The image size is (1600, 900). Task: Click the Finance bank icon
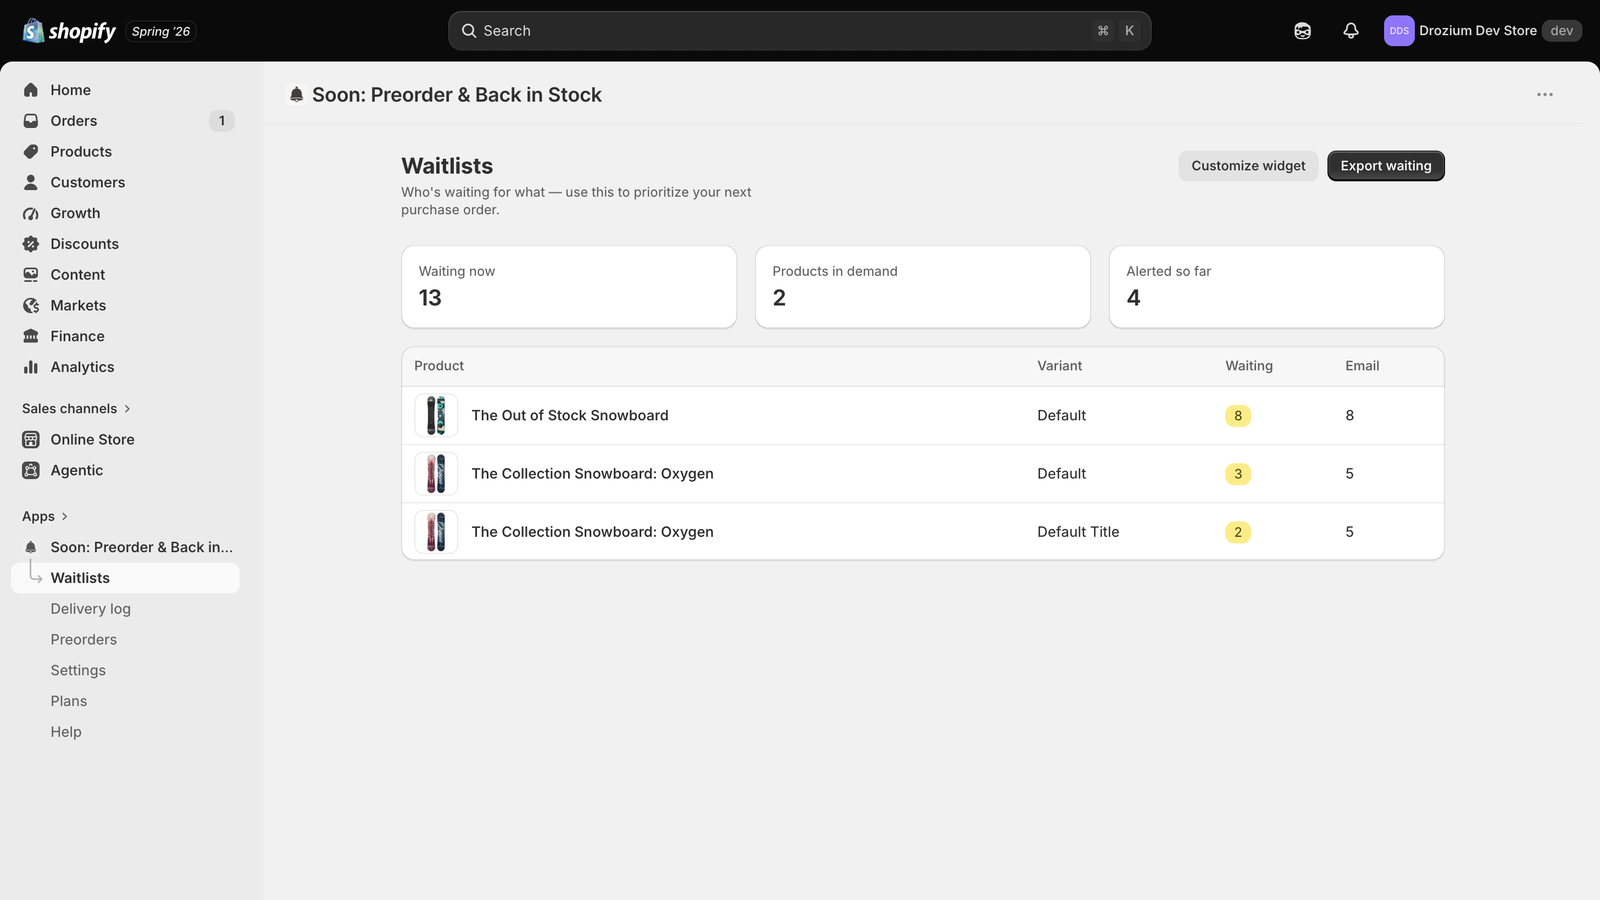point(31,337)
